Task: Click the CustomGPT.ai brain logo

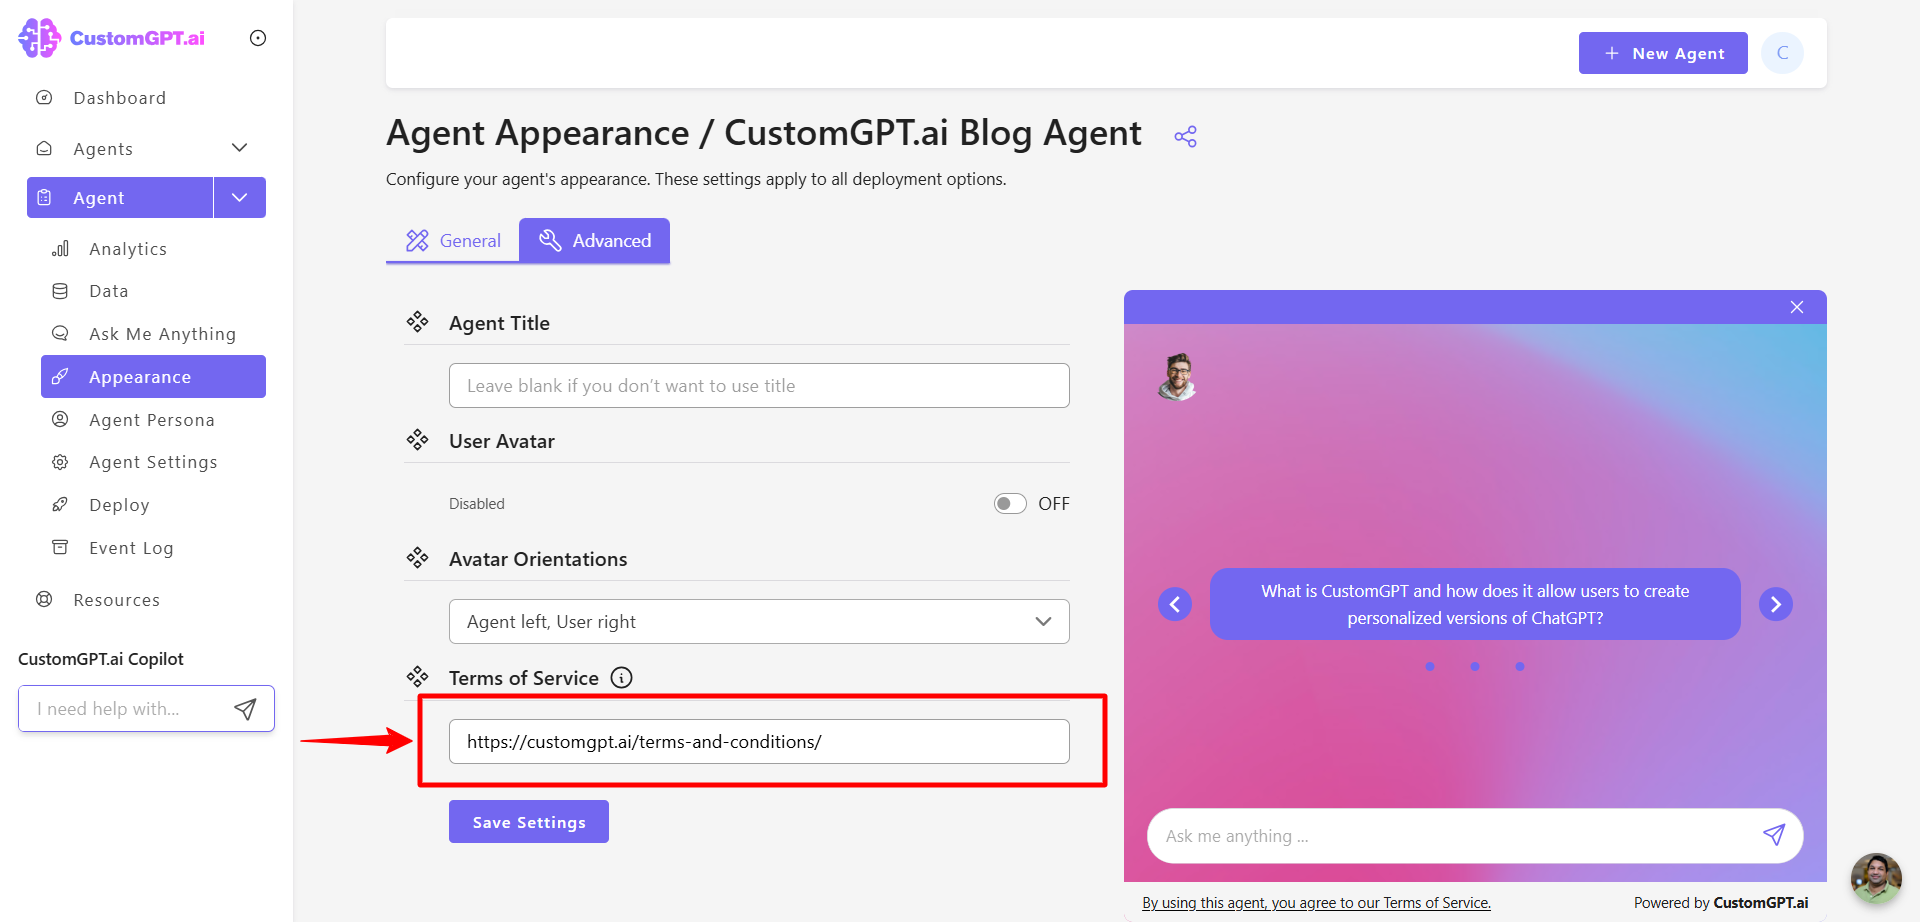Action: (x=40, y=38)
